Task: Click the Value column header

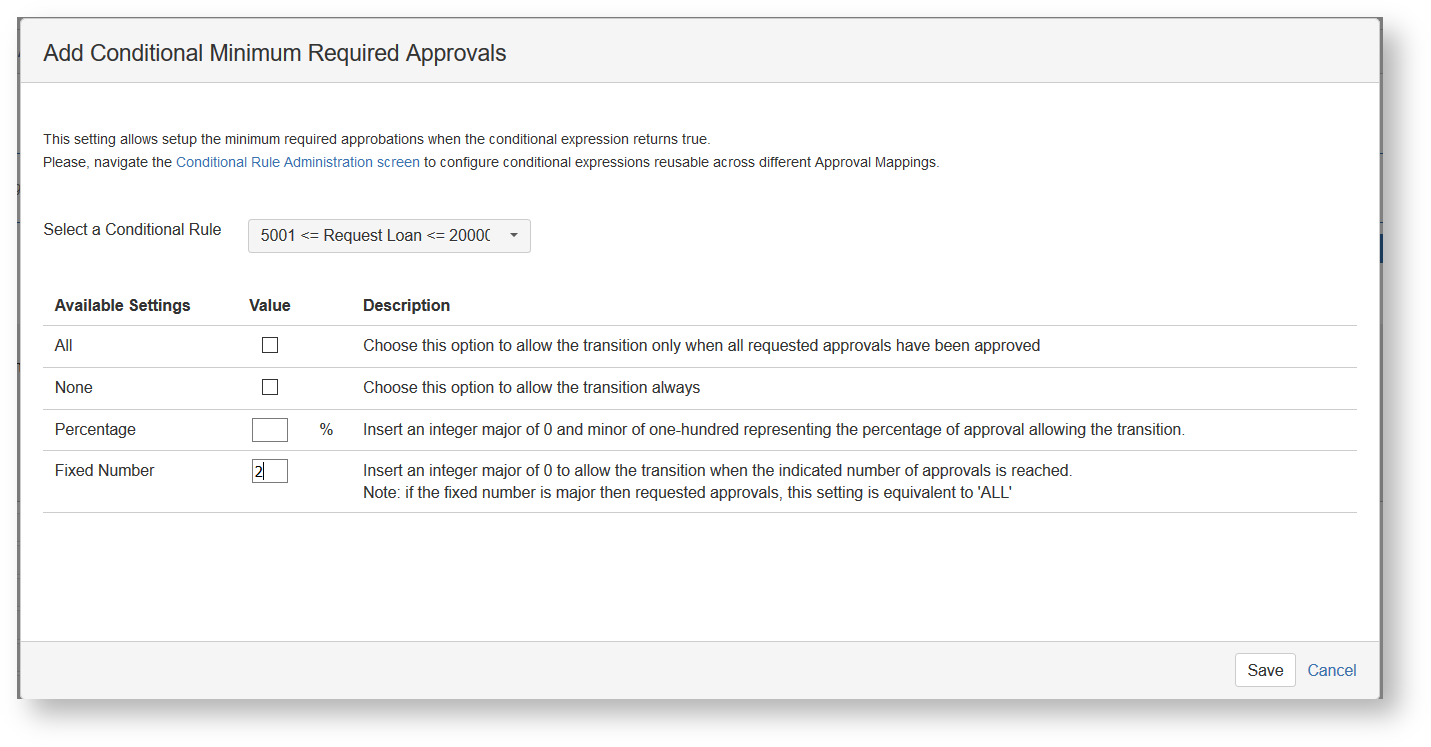Action: click(269, 305)
